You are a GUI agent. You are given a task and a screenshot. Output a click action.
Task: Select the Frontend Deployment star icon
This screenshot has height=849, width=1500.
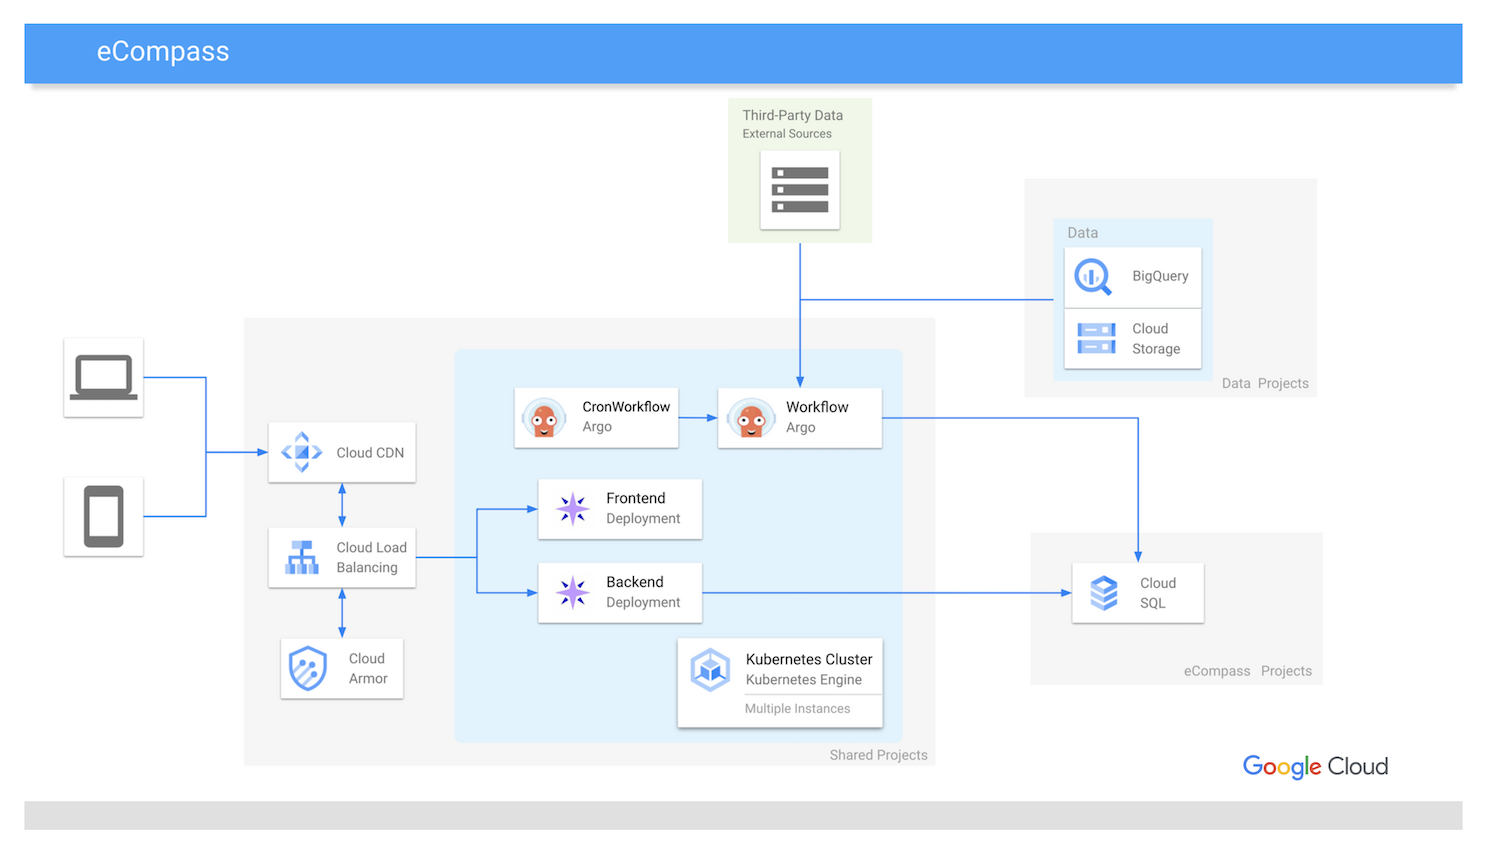573,509
